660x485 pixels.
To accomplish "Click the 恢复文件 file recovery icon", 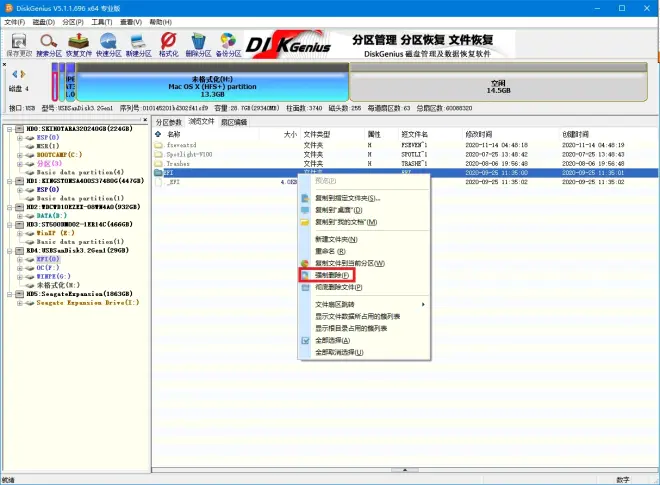I will tap(79, 41).
